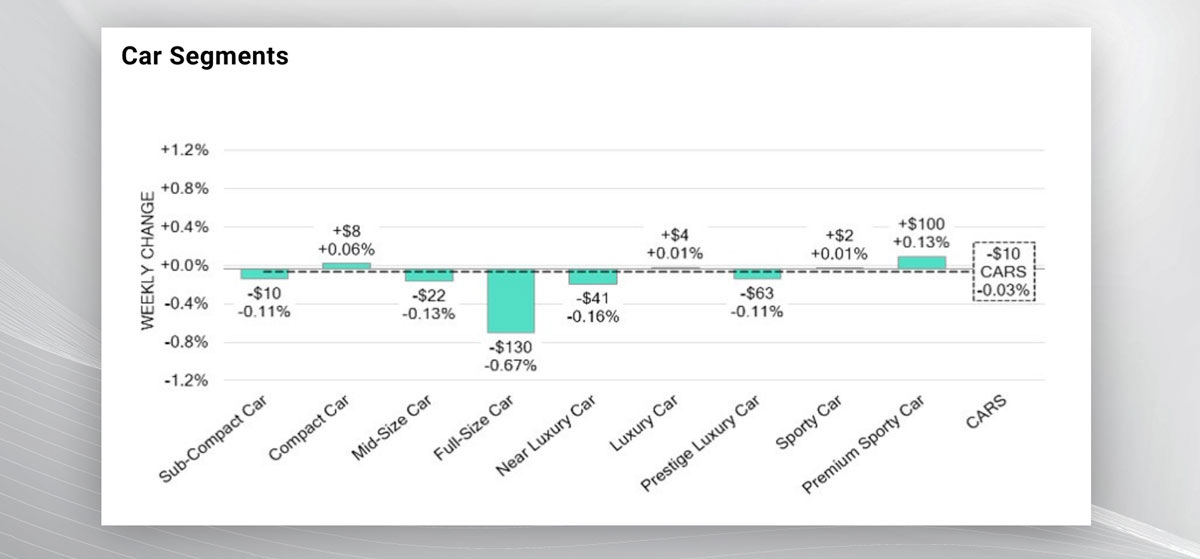1200x559 pixels.
Task: Click the -$41 -0.16% data label
Action: 593,308
